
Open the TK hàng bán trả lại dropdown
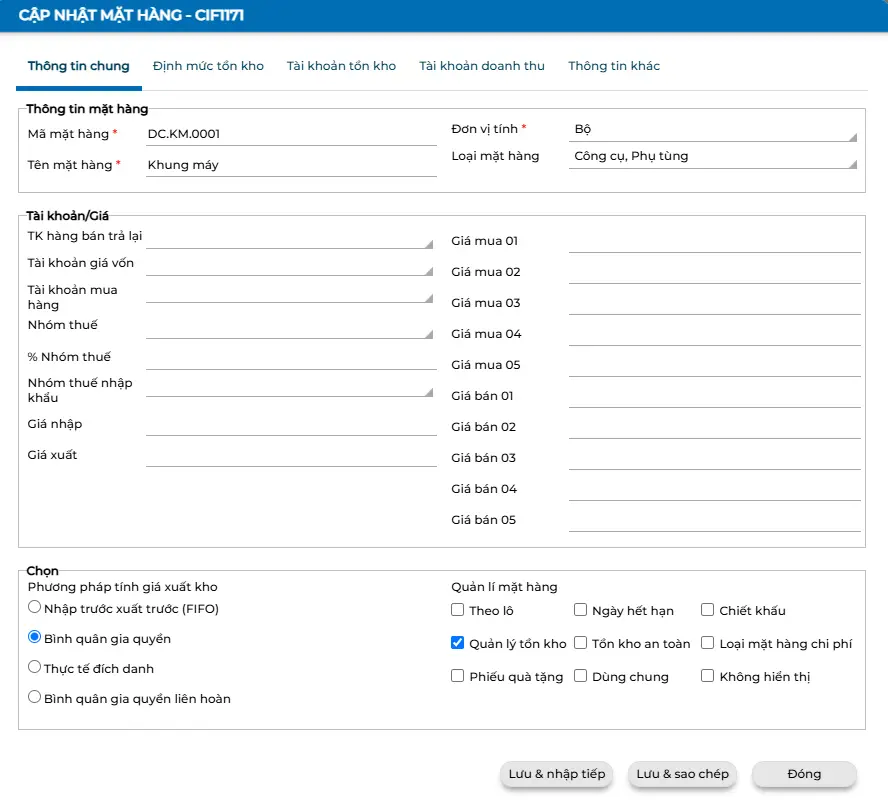point(290,237)
